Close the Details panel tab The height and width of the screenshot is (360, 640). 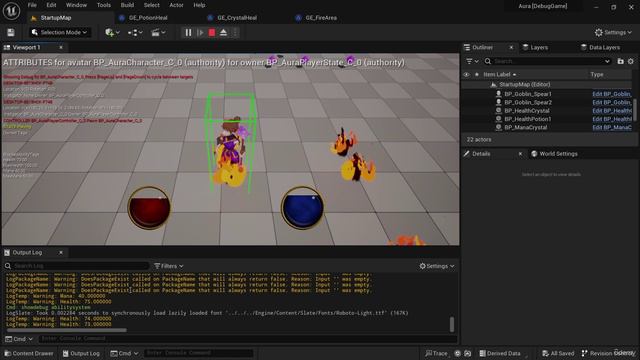(520, 154)
